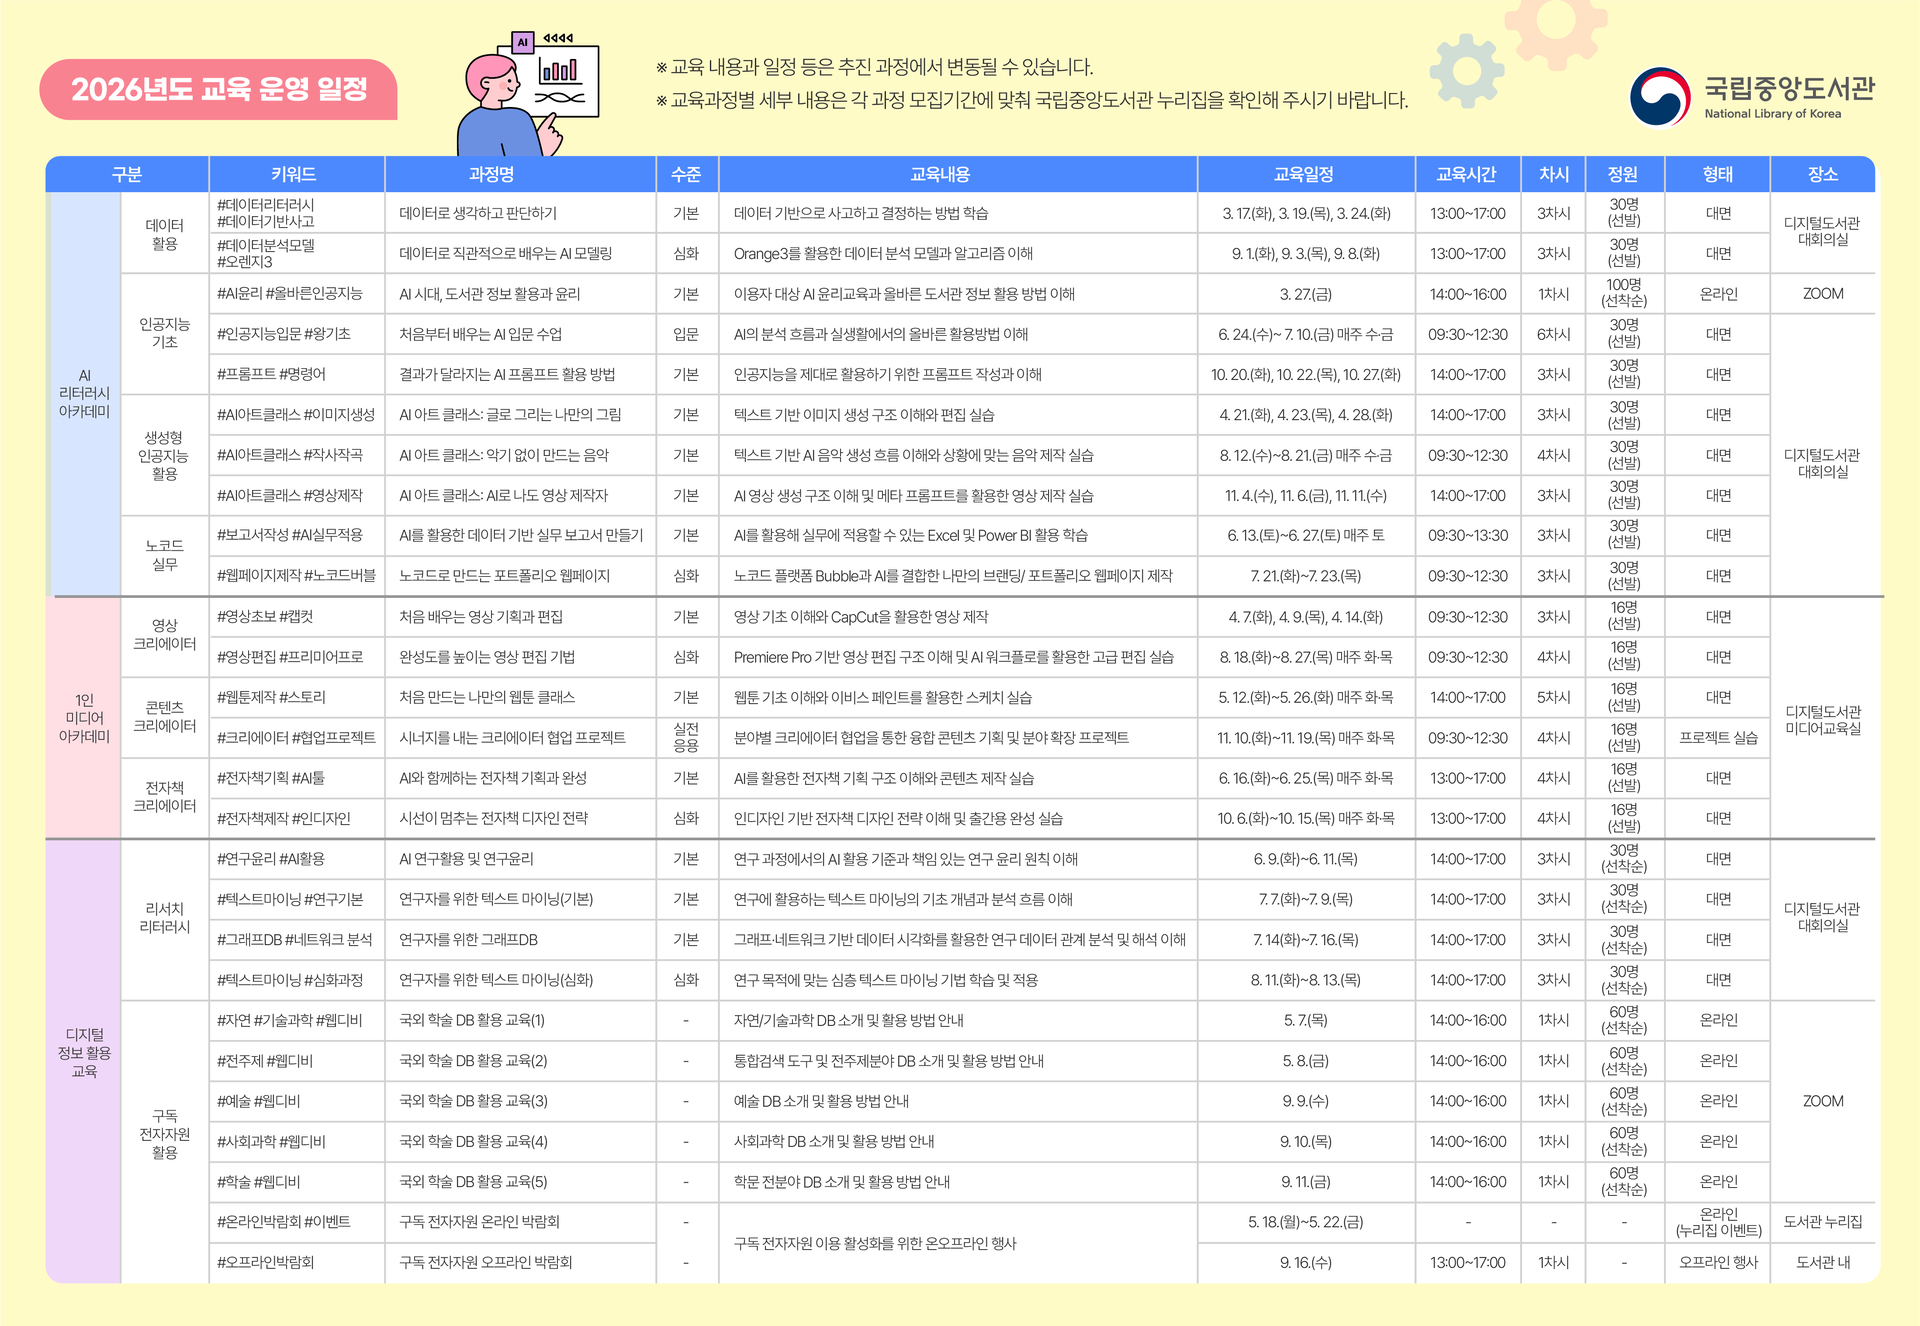The width and height of the screenshot is (1920, 1326).
Task: Select the 과정명 column header
Action: tap(491, 174)
